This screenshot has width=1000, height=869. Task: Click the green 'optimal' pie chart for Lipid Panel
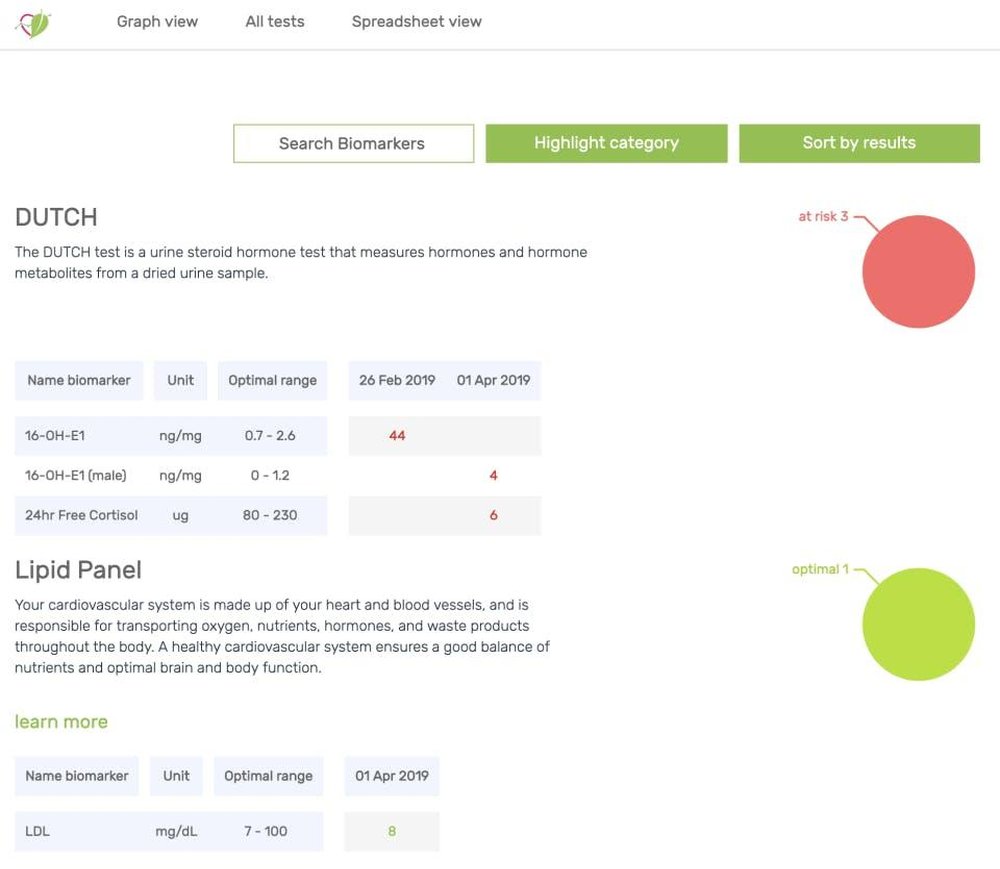918,623
